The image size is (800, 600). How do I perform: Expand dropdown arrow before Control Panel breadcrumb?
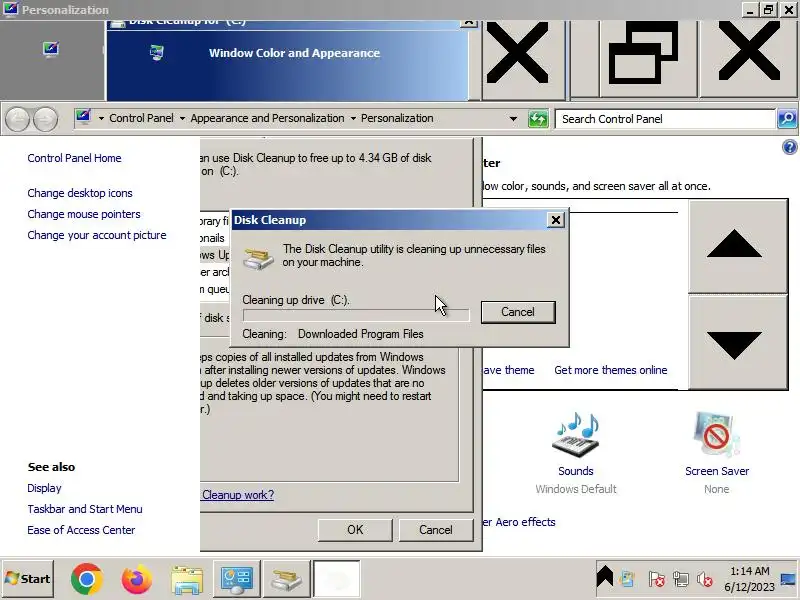click(101, 118)
